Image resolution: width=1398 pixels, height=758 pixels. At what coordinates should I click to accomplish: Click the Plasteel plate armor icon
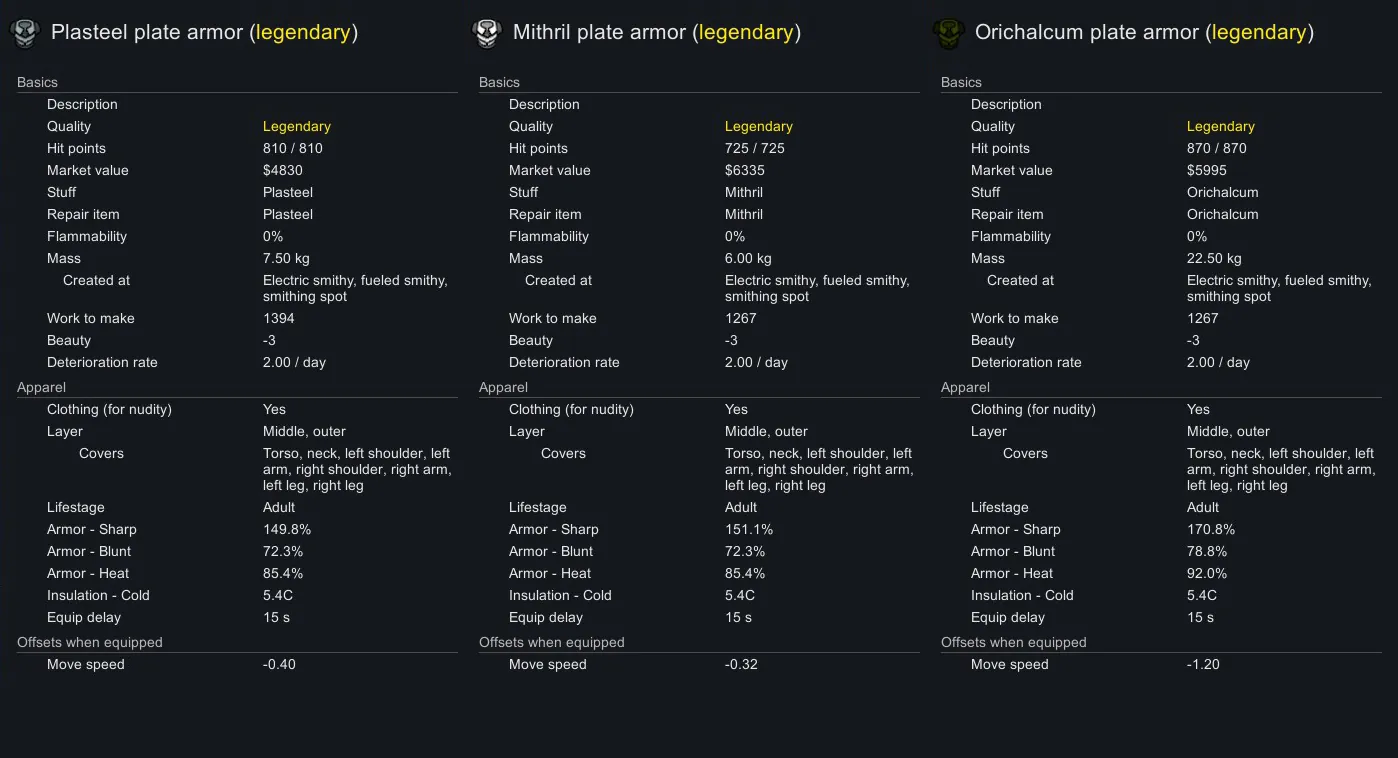pos(24,33)
